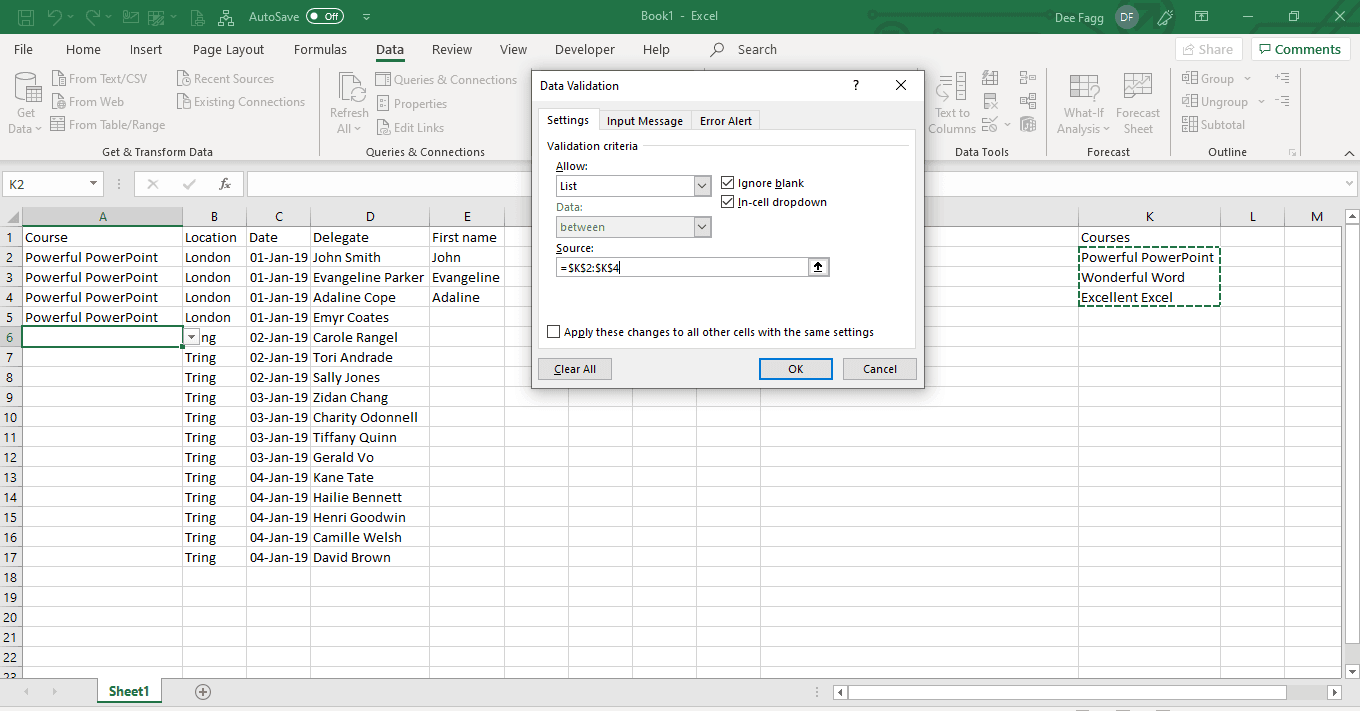The image size is (1360, 711).
Task: Collapse the ribbon with the chevron
Action: click(1348, 153)
